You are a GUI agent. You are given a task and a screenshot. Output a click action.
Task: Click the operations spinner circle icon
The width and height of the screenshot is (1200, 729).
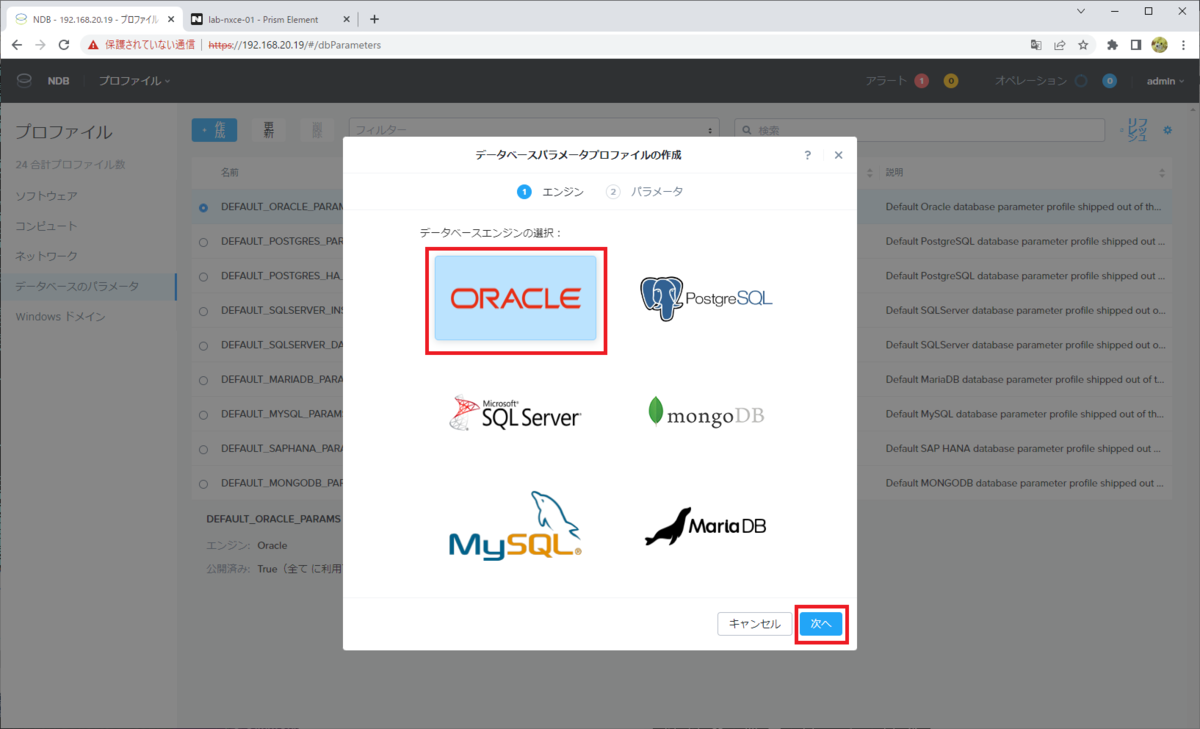(x=1081, y=81)
